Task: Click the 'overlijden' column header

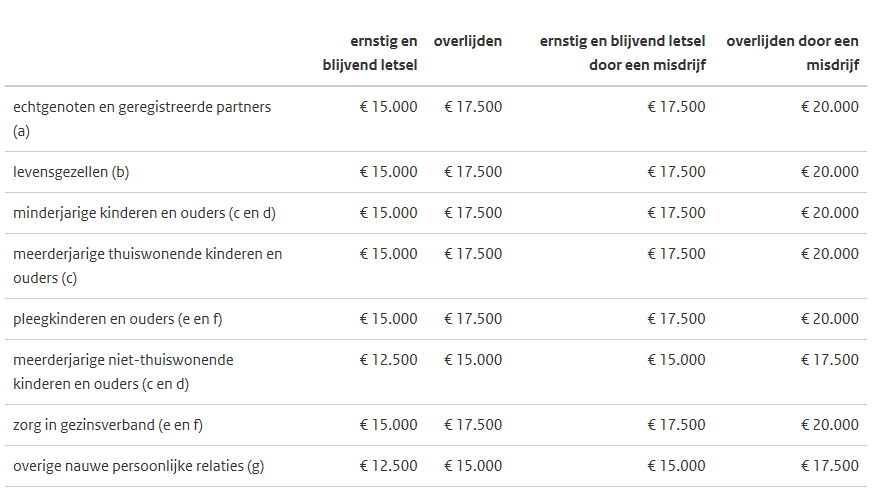Action: tap(468, 41)
